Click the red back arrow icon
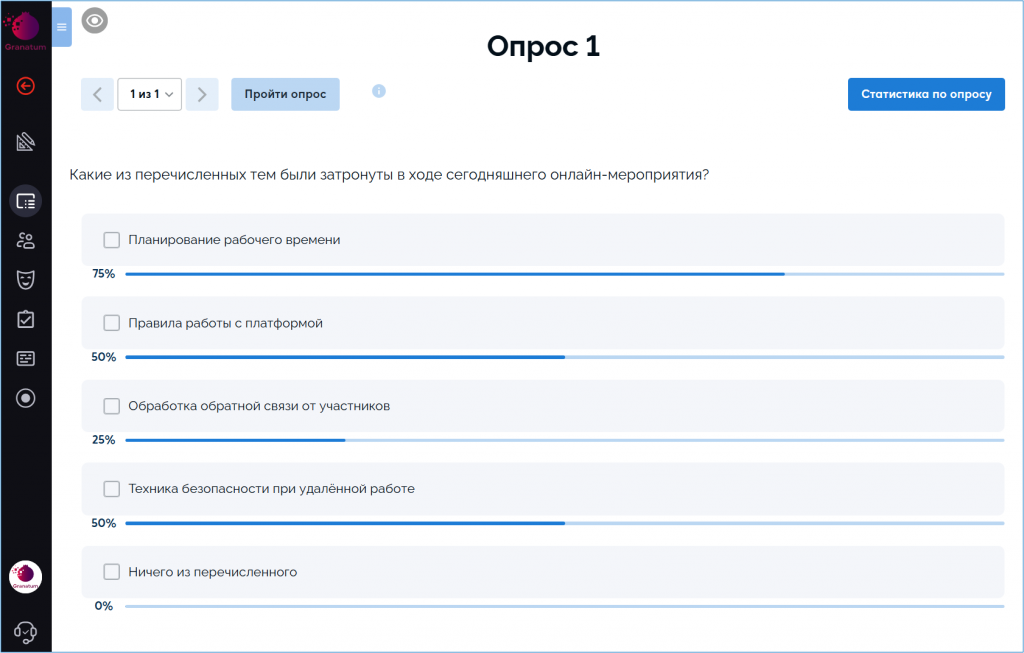The width and height of the screenshot is (1024, 653). [26, 86]
